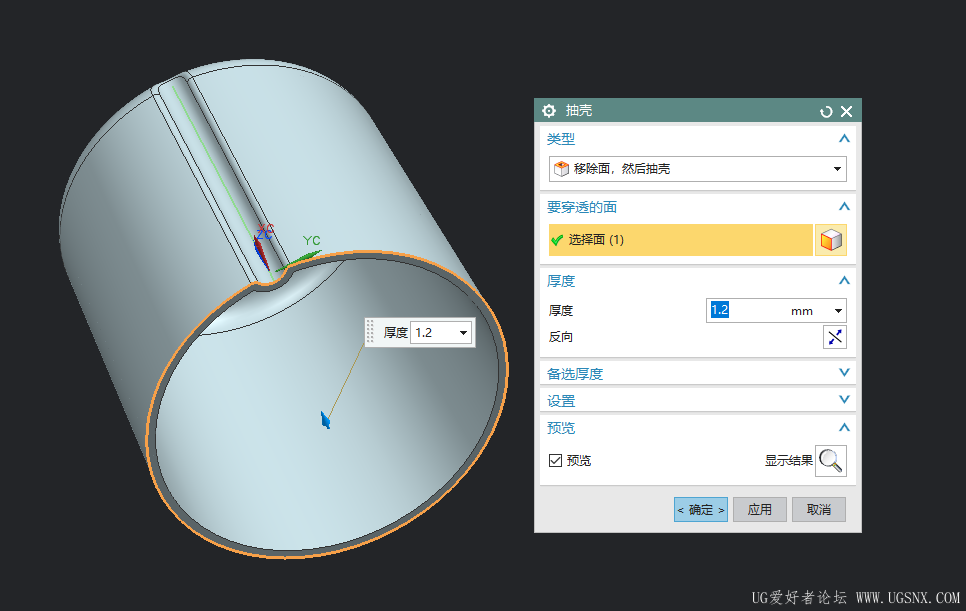Click the reverse direction (反向) icon
The height and width of the screenshot is (611, 966).
(834, 337)
